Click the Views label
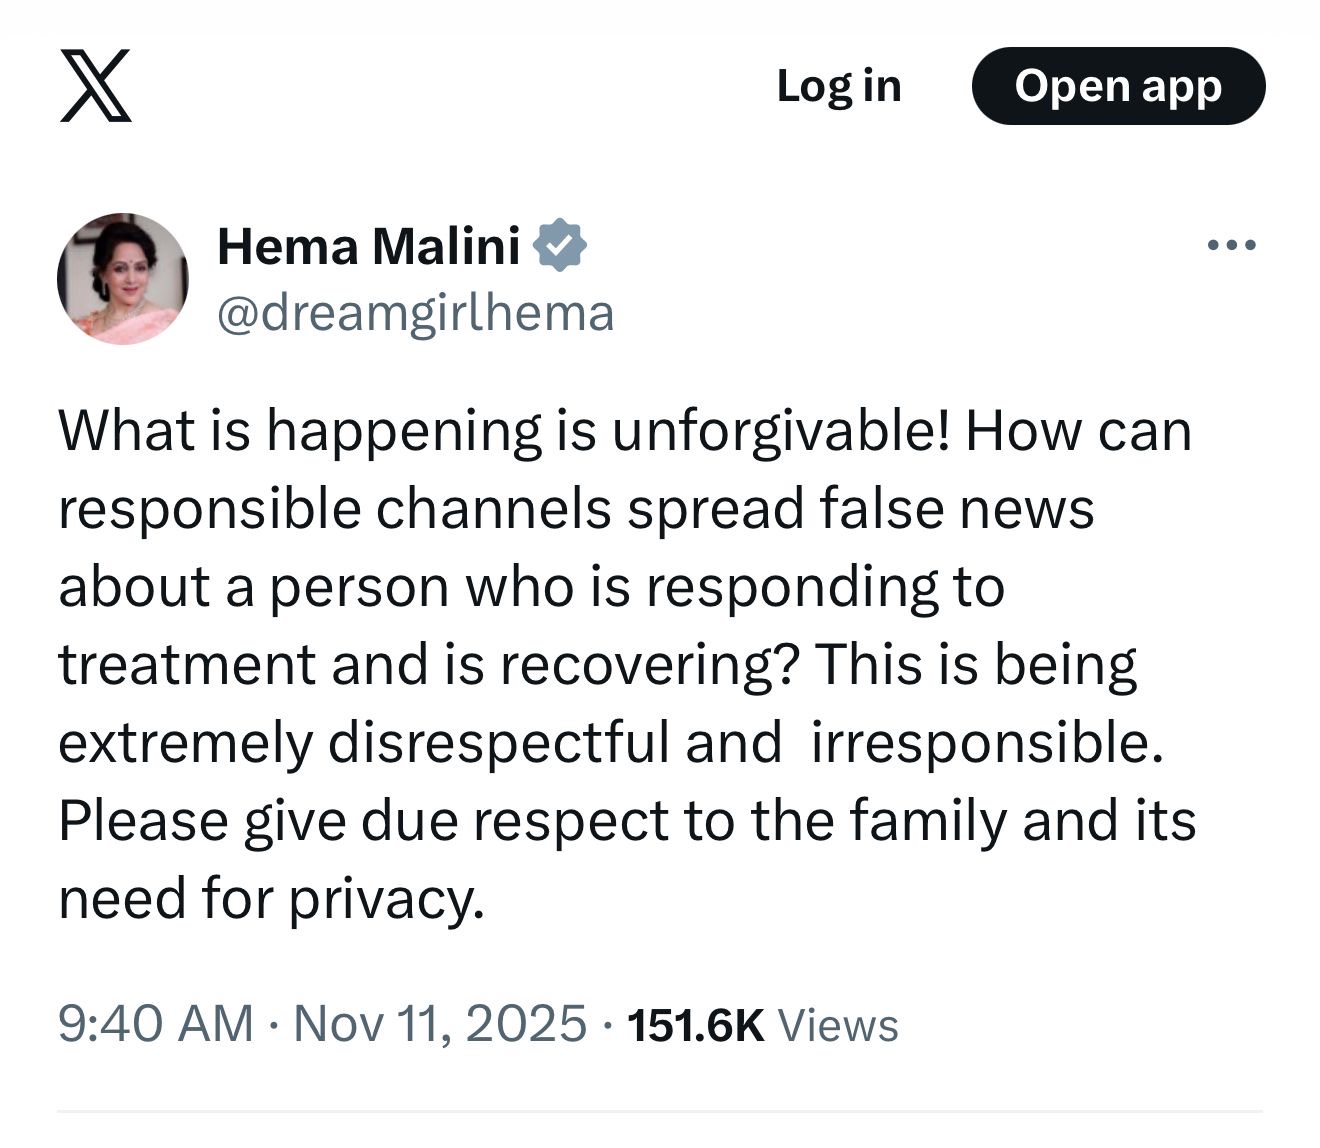 point(838,1026)
